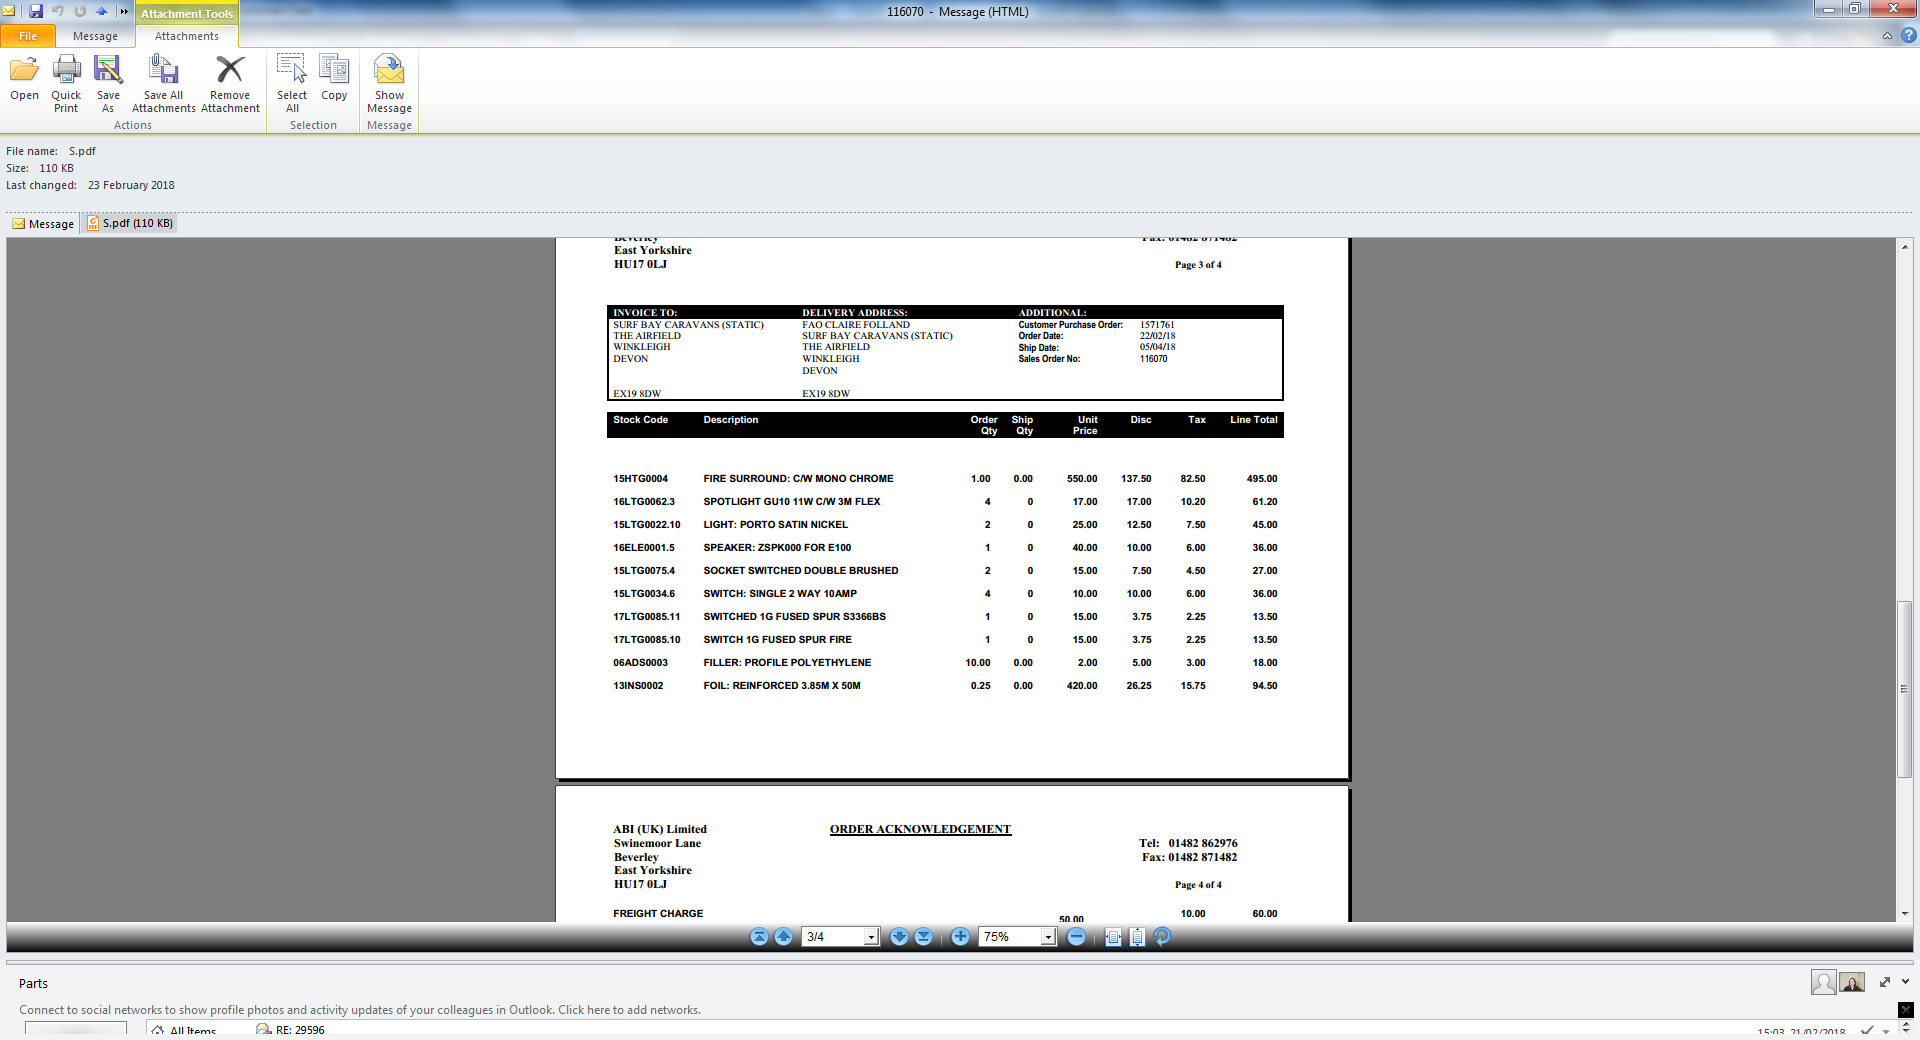Click the ORDER ACKNOWLEDGEMENT heading in the PDF
Image resolution: width=1920 pixels, height=1040 pixels.
(920, 829)
